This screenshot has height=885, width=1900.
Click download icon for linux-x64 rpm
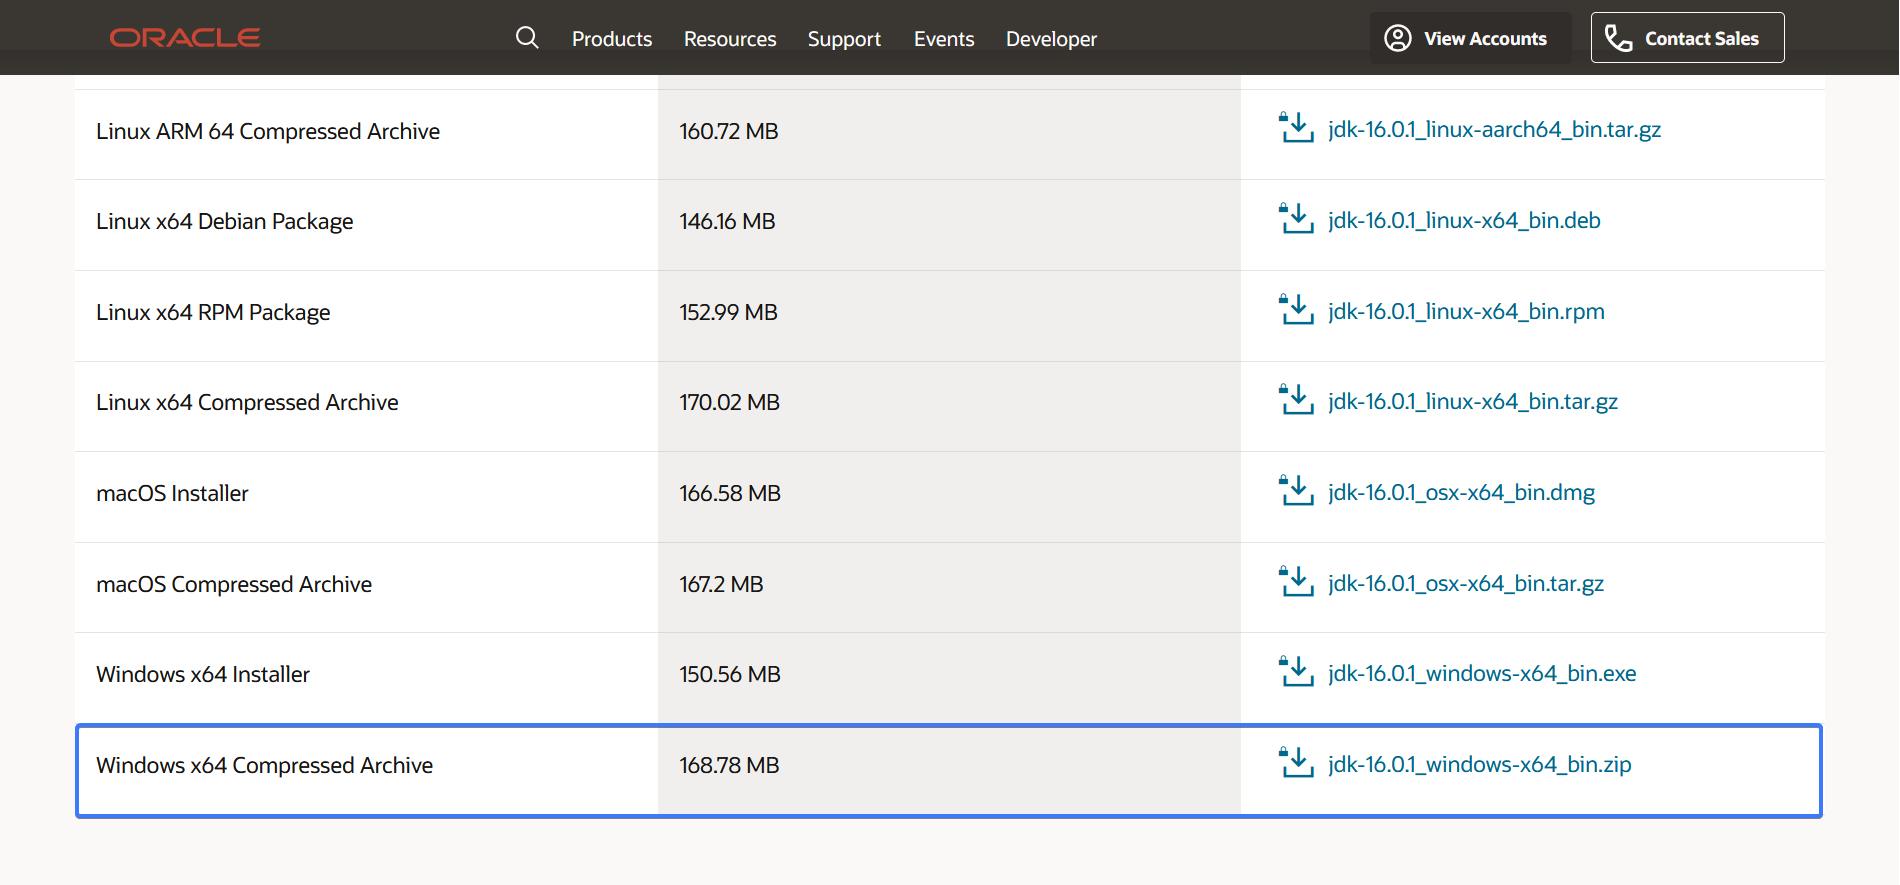[1296, 310]
